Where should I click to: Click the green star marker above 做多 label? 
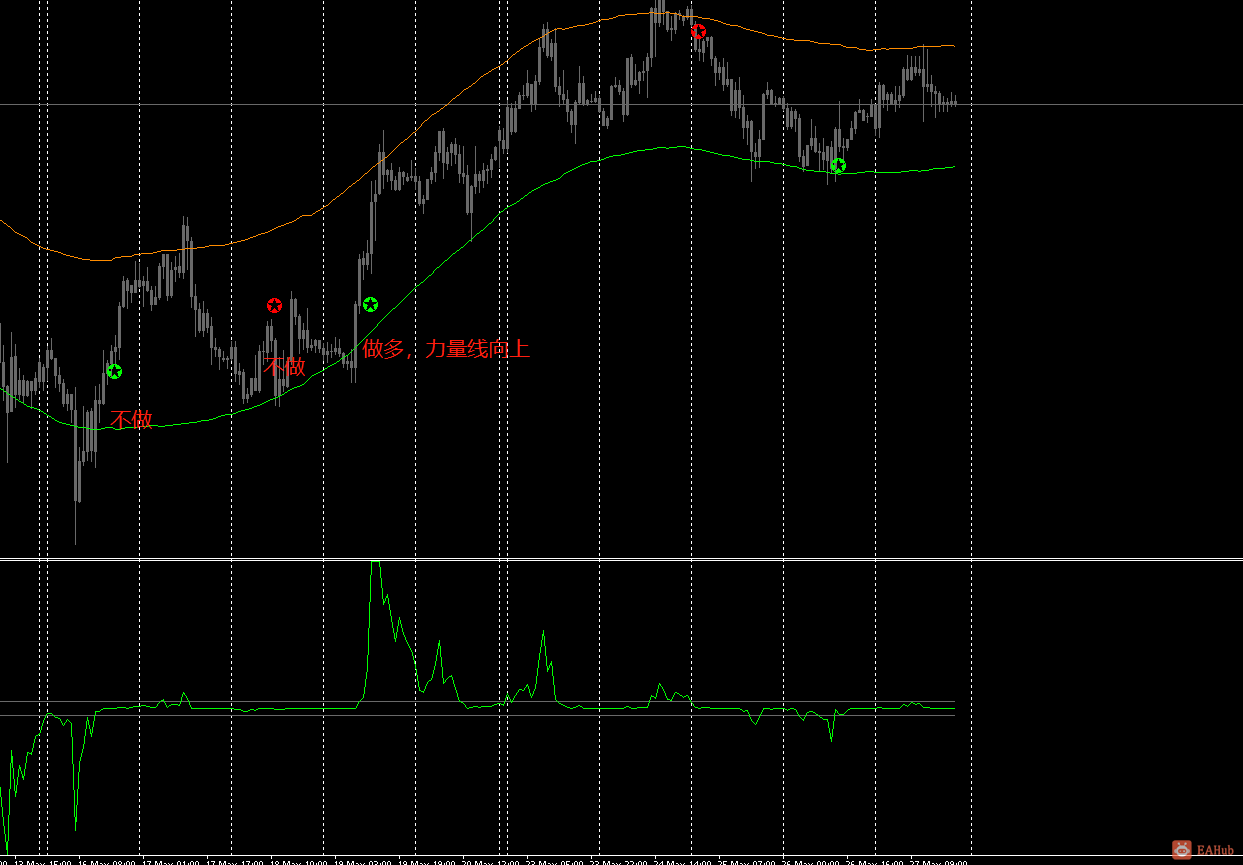[x=370, y=304]
